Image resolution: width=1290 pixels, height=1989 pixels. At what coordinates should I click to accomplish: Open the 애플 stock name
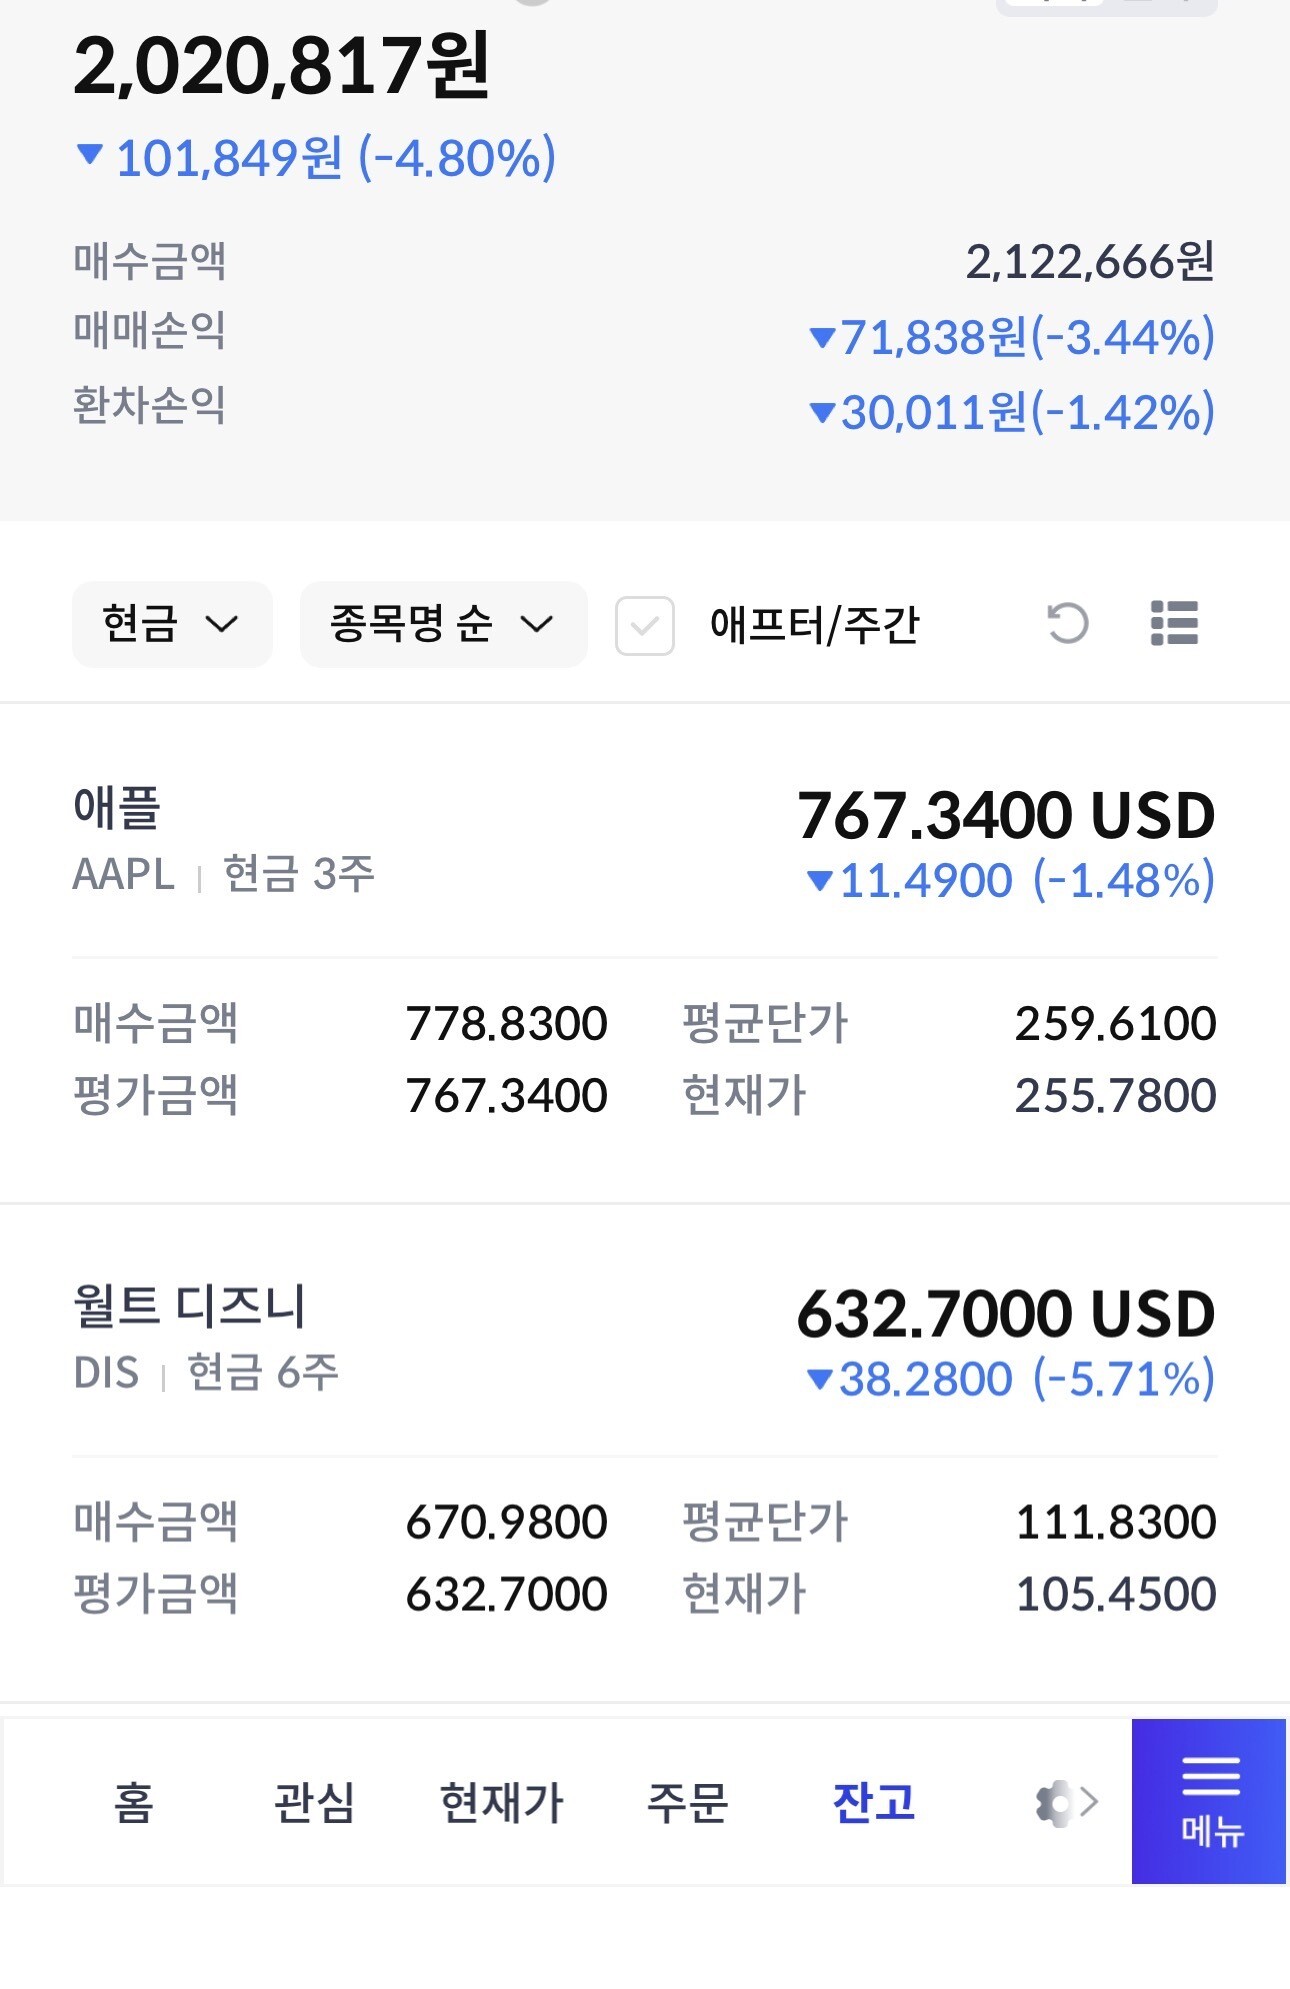pyautogui.click(x=117, y=808)
